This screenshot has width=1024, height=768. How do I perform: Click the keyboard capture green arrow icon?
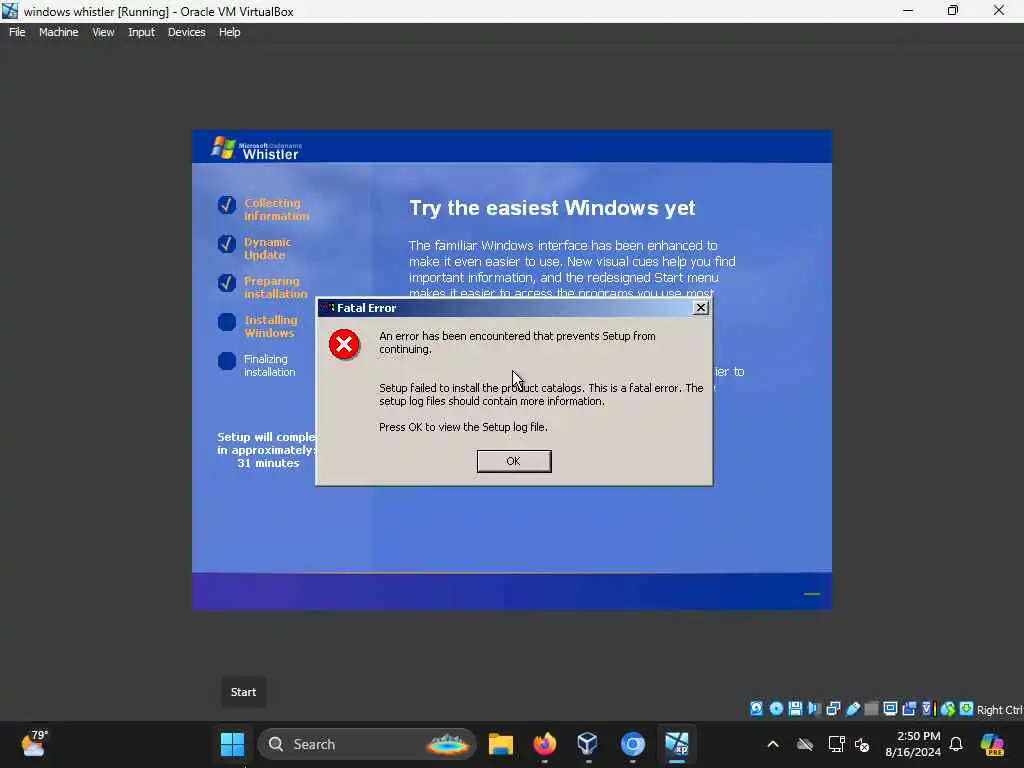pyautogui.click(x=967, y=709)
